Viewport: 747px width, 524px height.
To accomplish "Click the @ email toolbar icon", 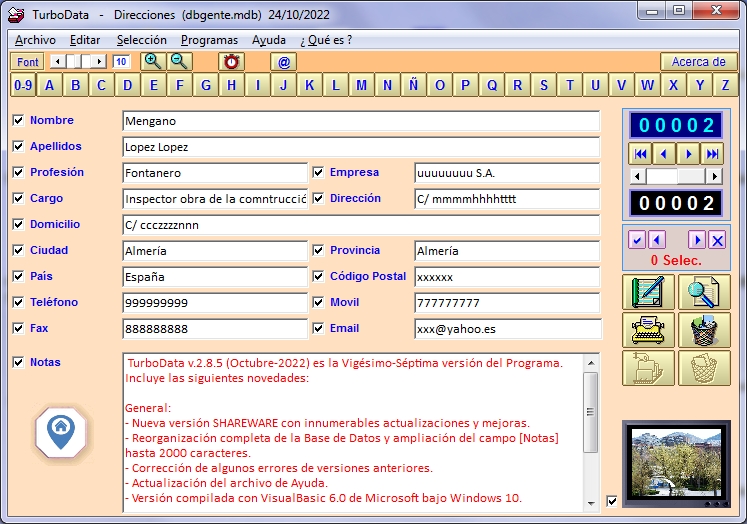I will pyautogui.click(x=284, y=61).
